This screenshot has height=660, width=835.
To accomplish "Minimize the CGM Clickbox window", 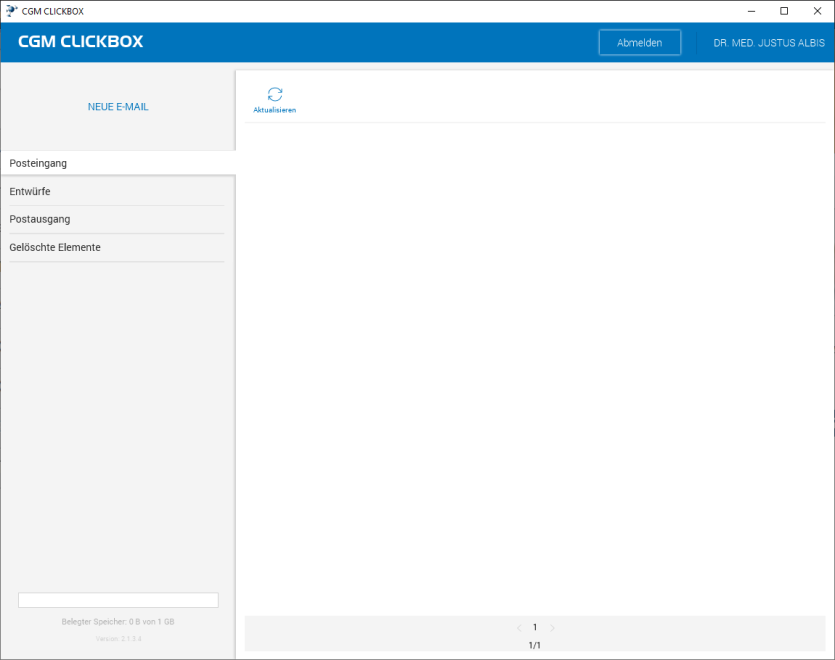I will click(751, 11).
